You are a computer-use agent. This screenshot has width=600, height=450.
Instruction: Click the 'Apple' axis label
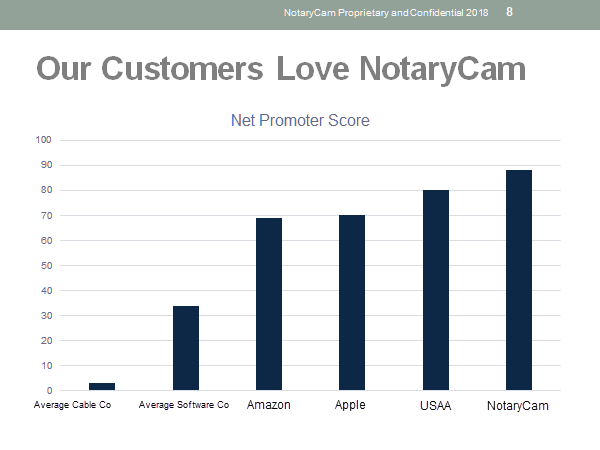(x=350, y=405)
